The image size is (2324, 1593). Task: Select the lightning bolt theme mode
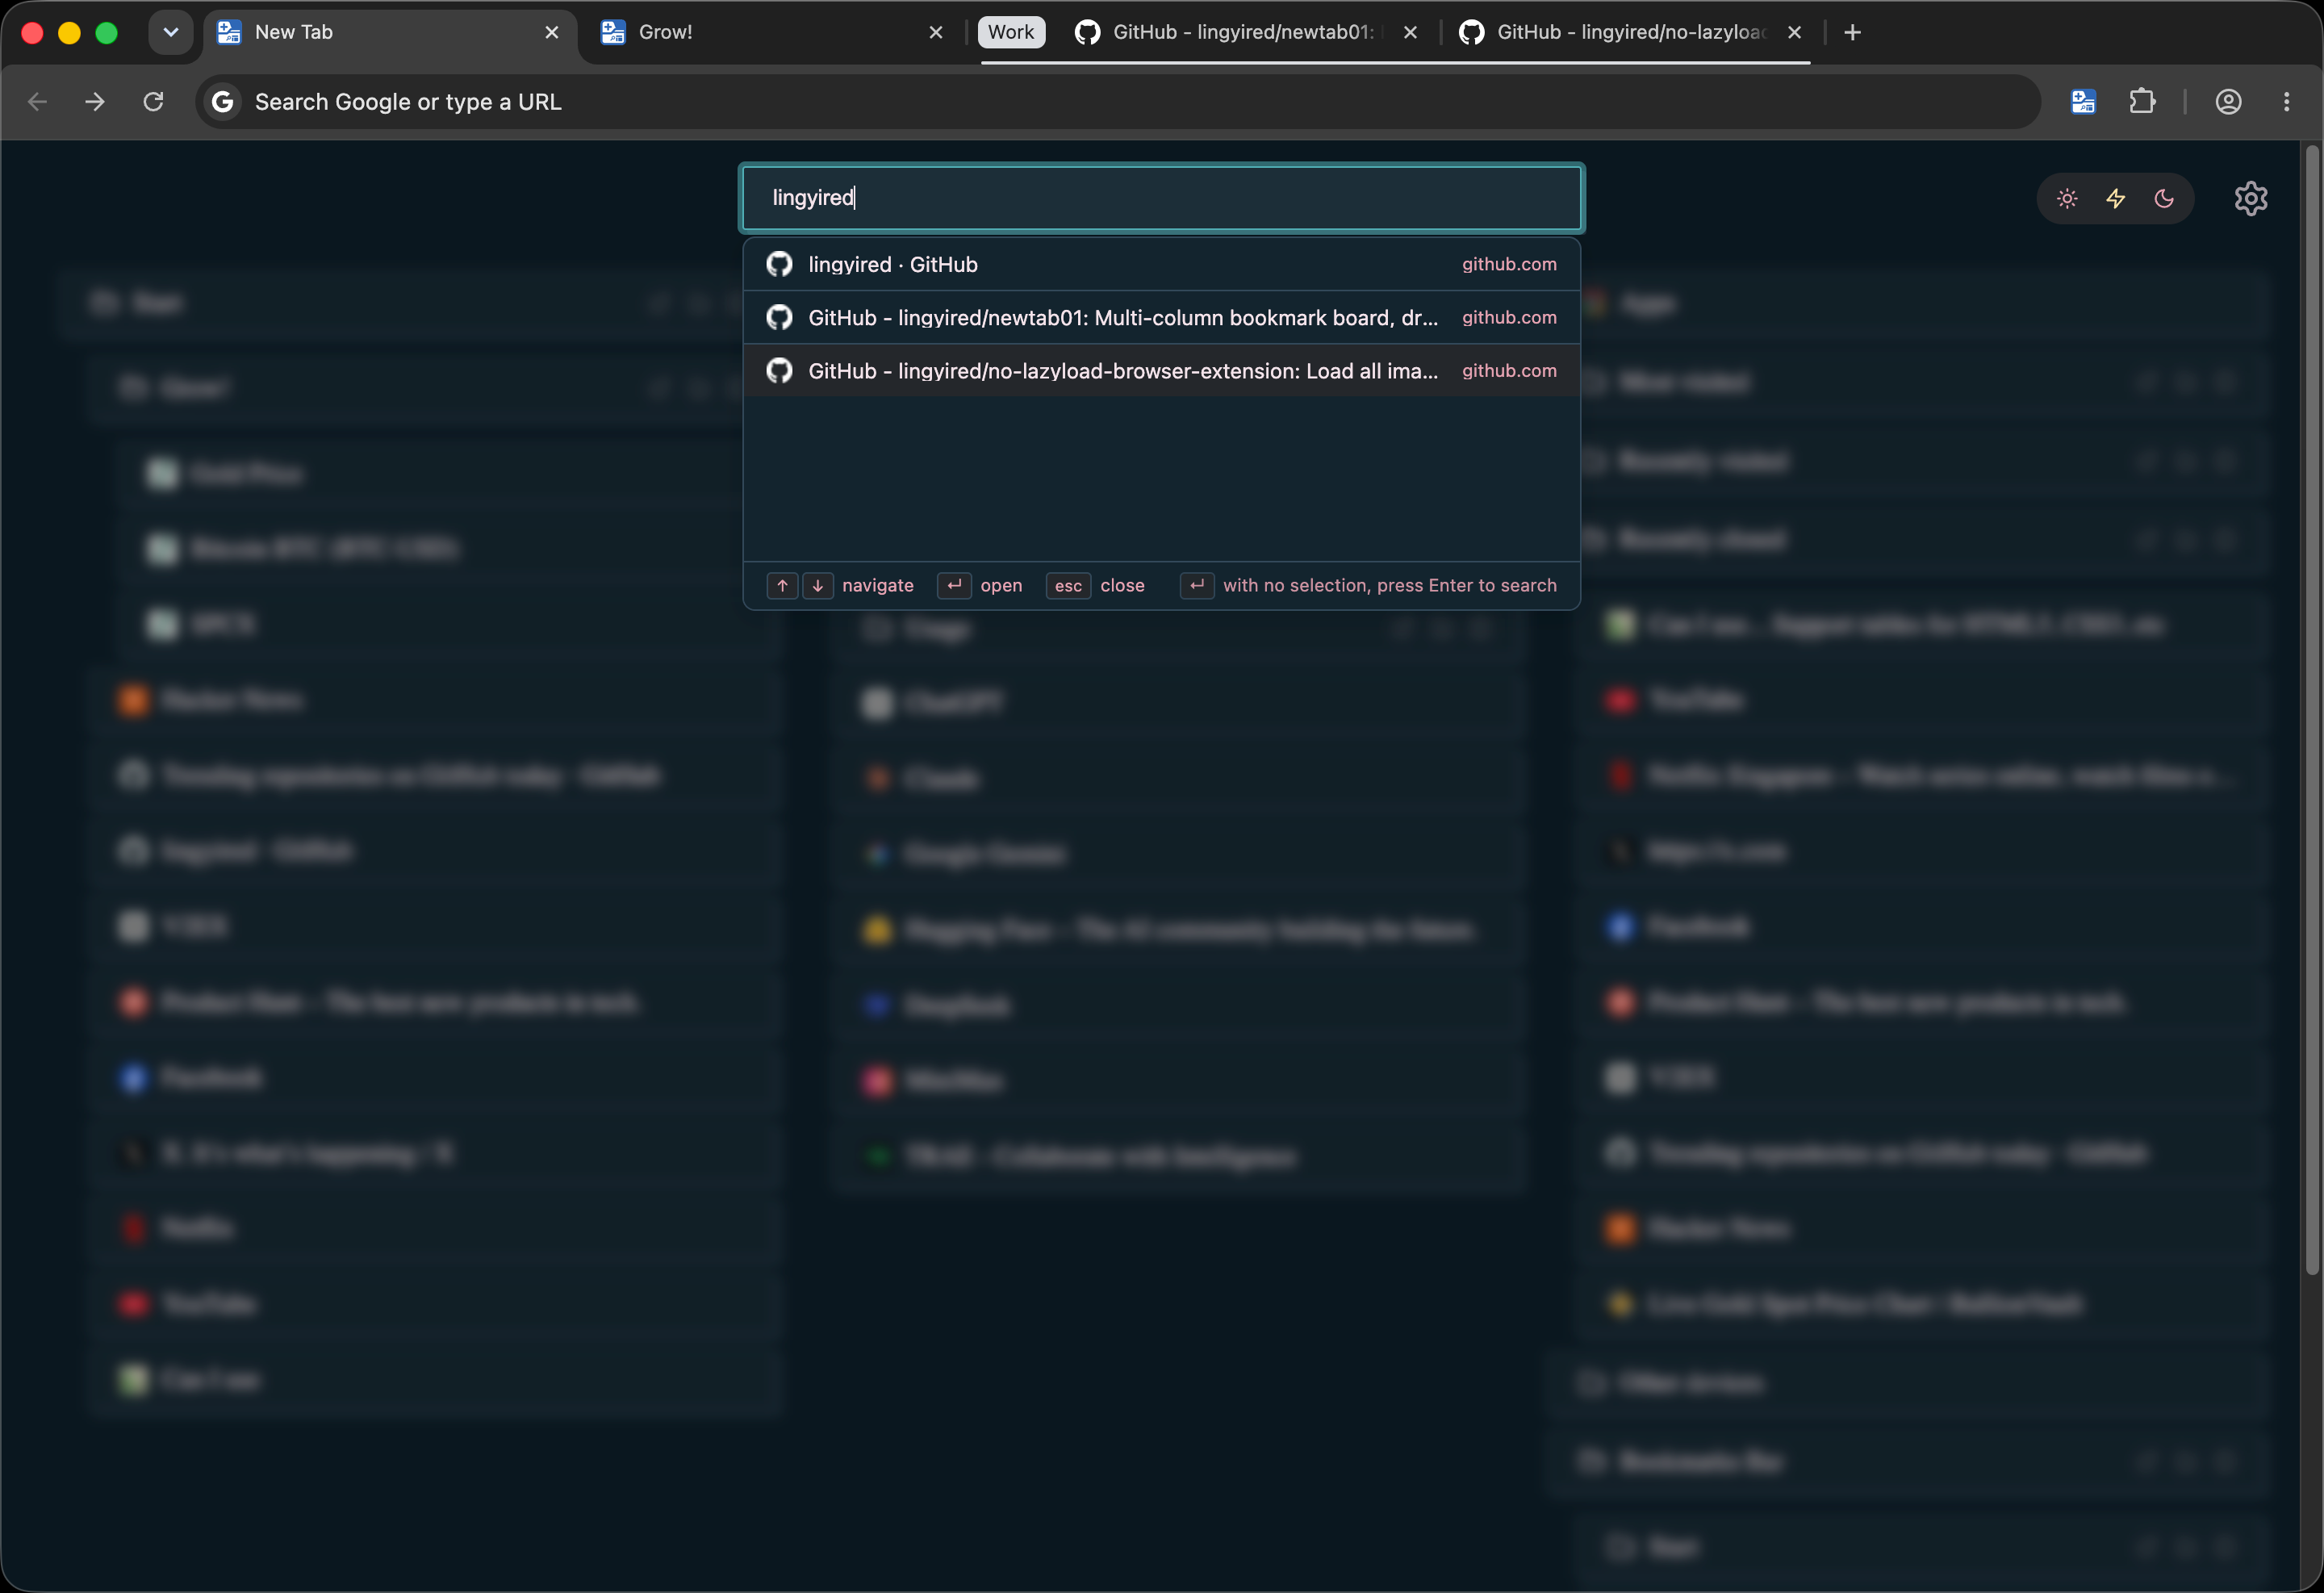point(2115,199)
